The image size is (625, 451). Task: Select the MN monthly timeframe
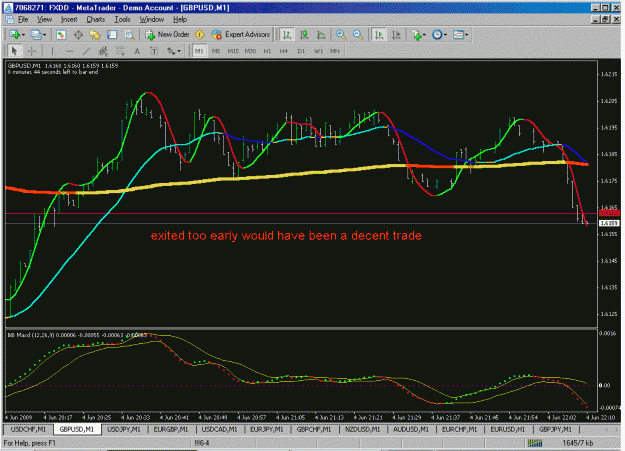(335, 51)
